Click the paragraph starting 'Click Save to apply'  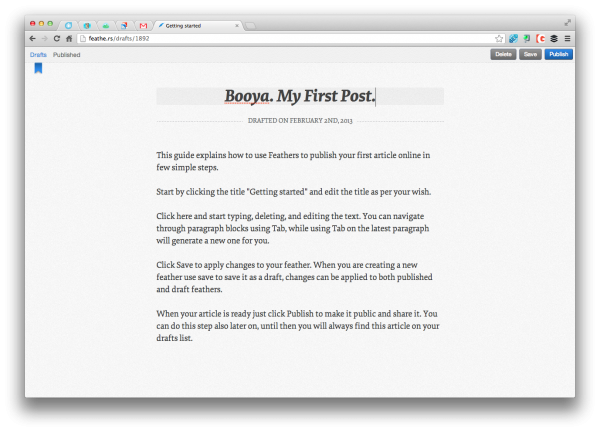pos(294,277)
